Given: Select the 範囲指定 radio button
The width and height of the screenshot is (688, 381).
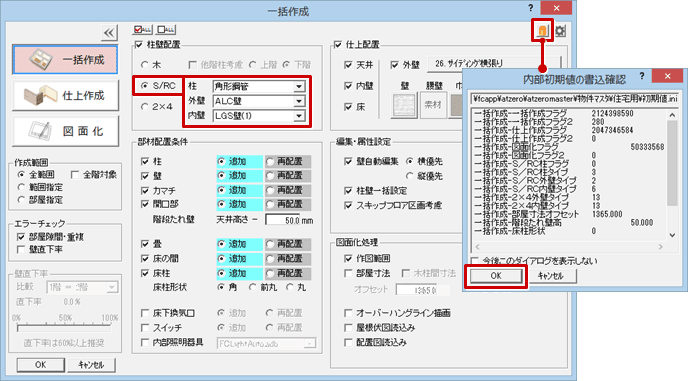Looking at the screenshot, I should click(x=21, y=187).
